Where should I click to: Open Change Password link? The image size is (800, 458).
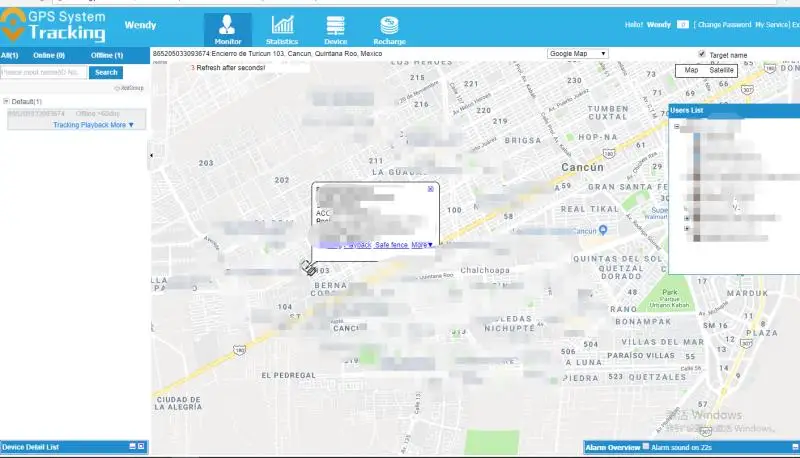pos(724,24)
